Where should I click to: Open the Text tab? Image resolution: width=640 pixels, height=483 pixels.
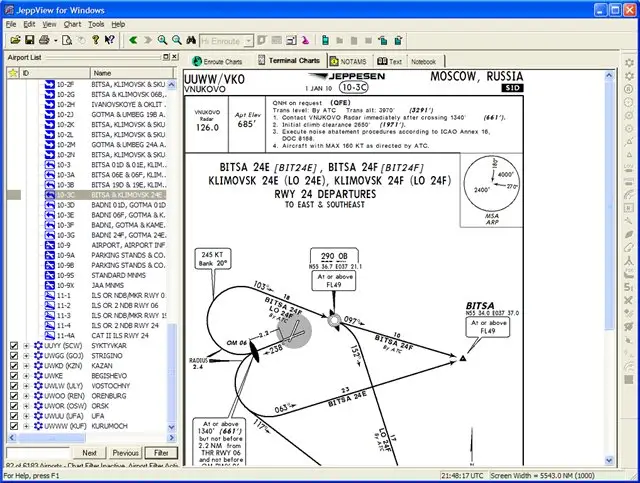pyautogui.click(x=390, y=62)
